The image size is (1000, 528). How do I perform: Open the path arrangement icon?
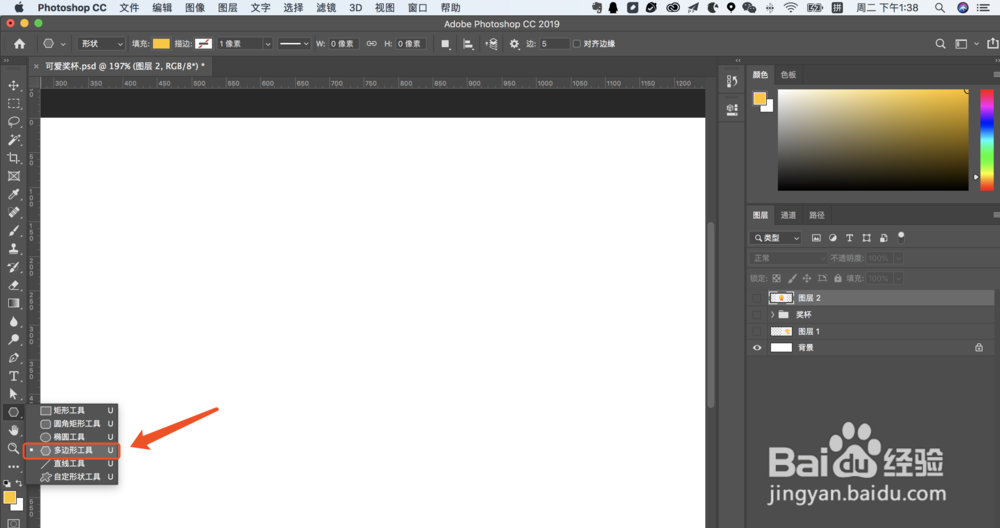point(491,44)
